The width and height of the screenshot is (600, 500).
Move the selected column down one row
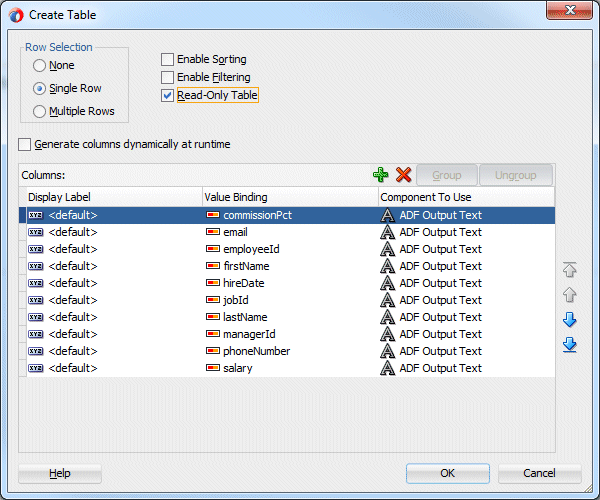point(569,319)
